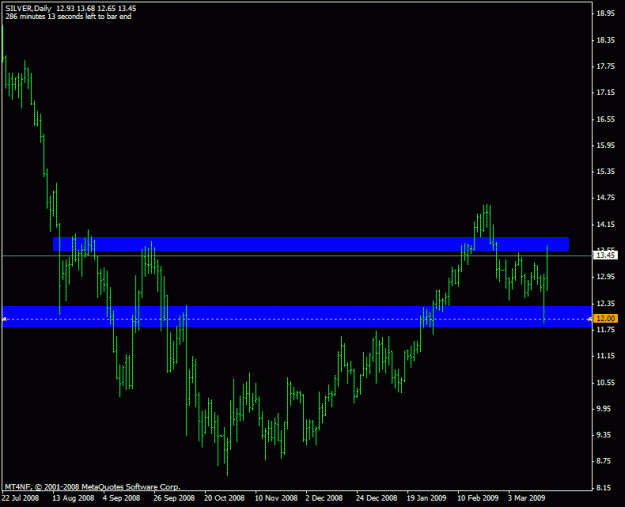Click the 18.35 price scale label
The height and width of the screenshot is (507, 625).
click(x=605, y=40)
